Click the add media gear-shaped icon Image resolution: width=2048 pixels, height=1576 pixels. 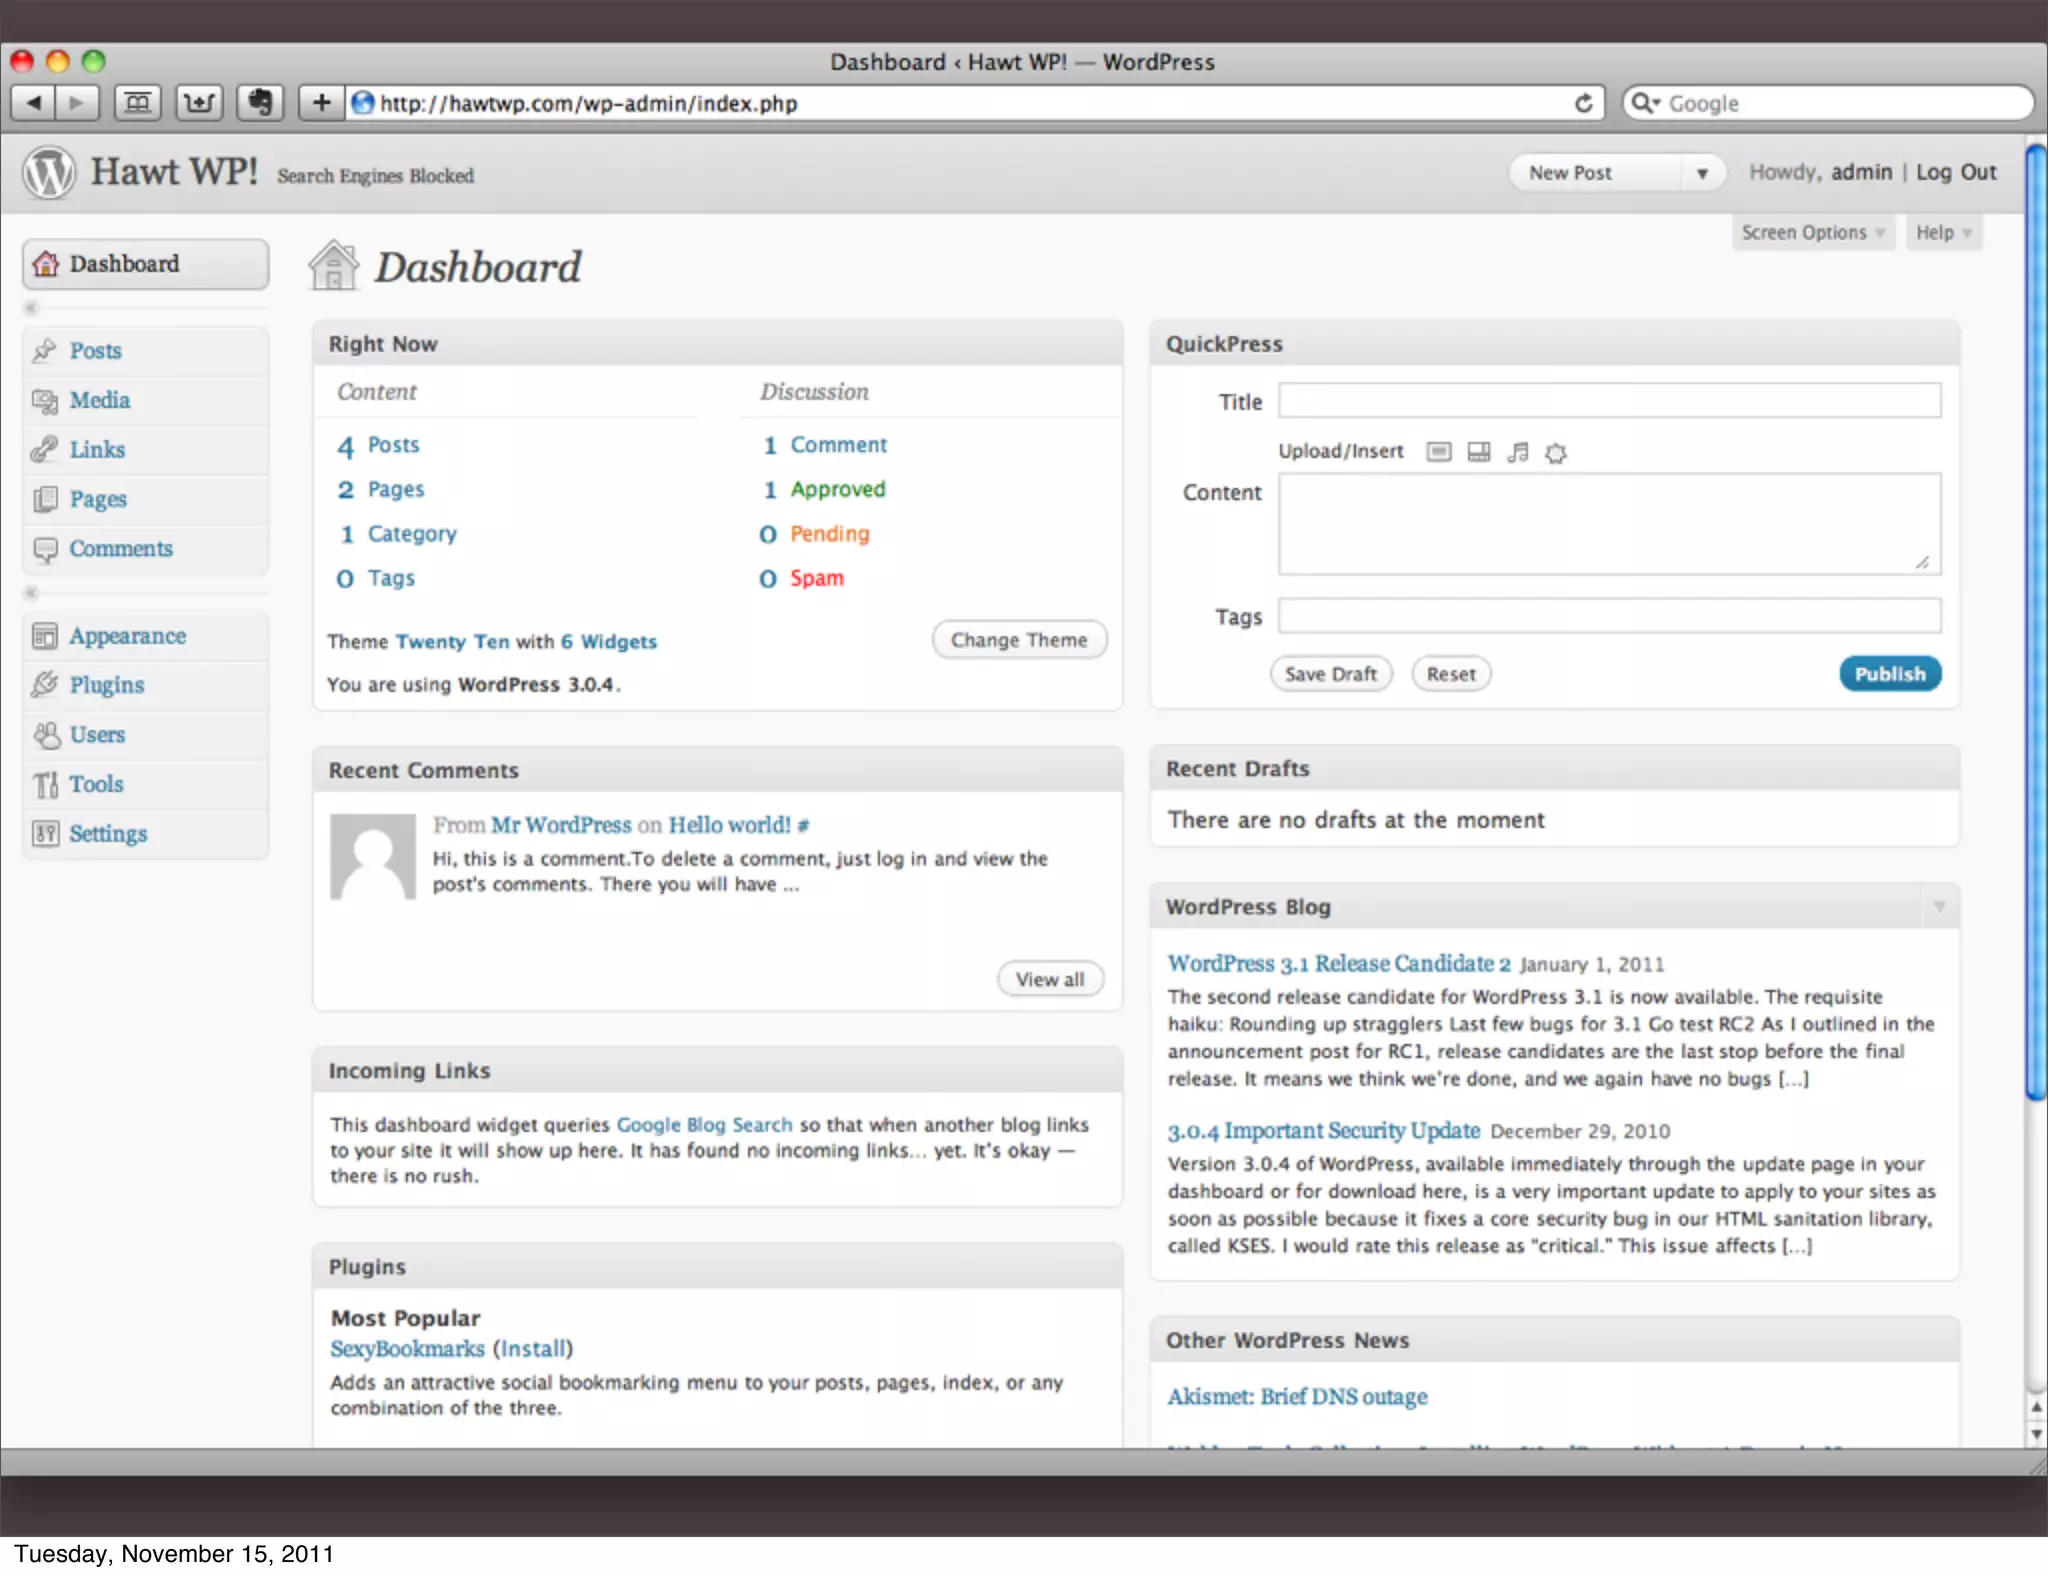tap(1555, 453)
